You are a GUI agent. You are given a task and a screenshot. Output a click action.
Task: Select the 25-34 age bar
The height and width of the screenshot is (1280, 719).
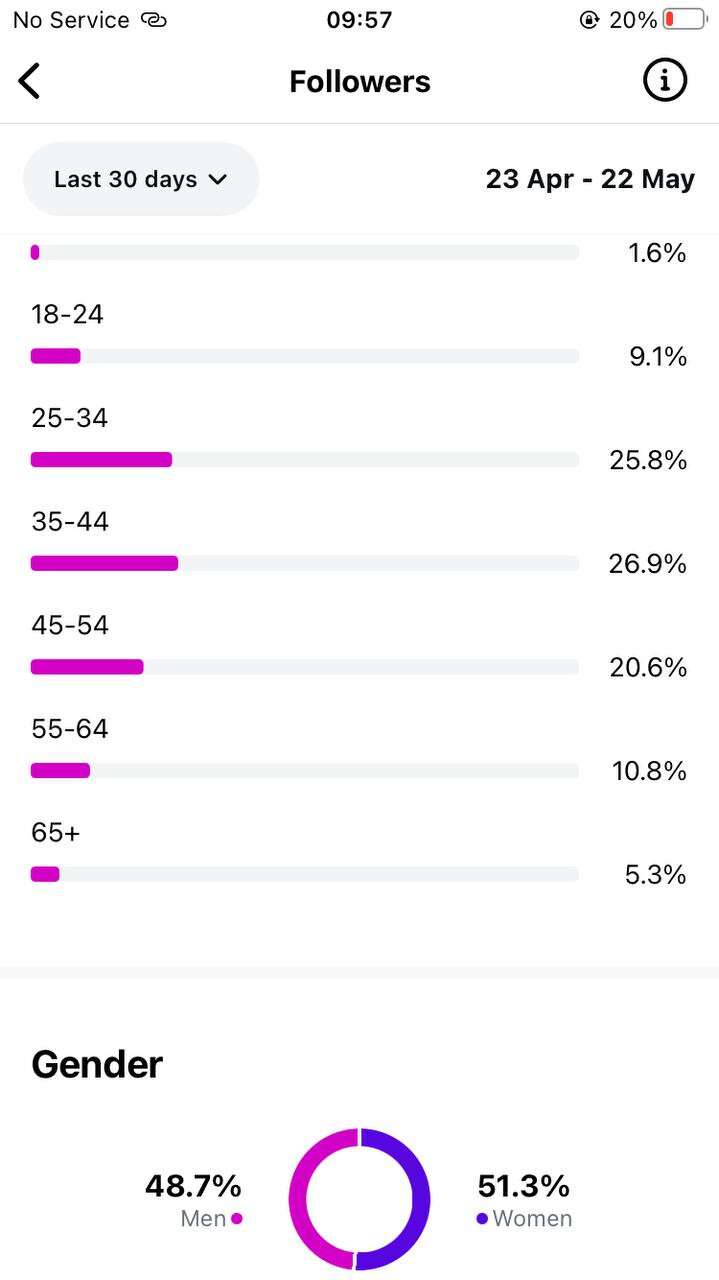(x=305, y=460)
